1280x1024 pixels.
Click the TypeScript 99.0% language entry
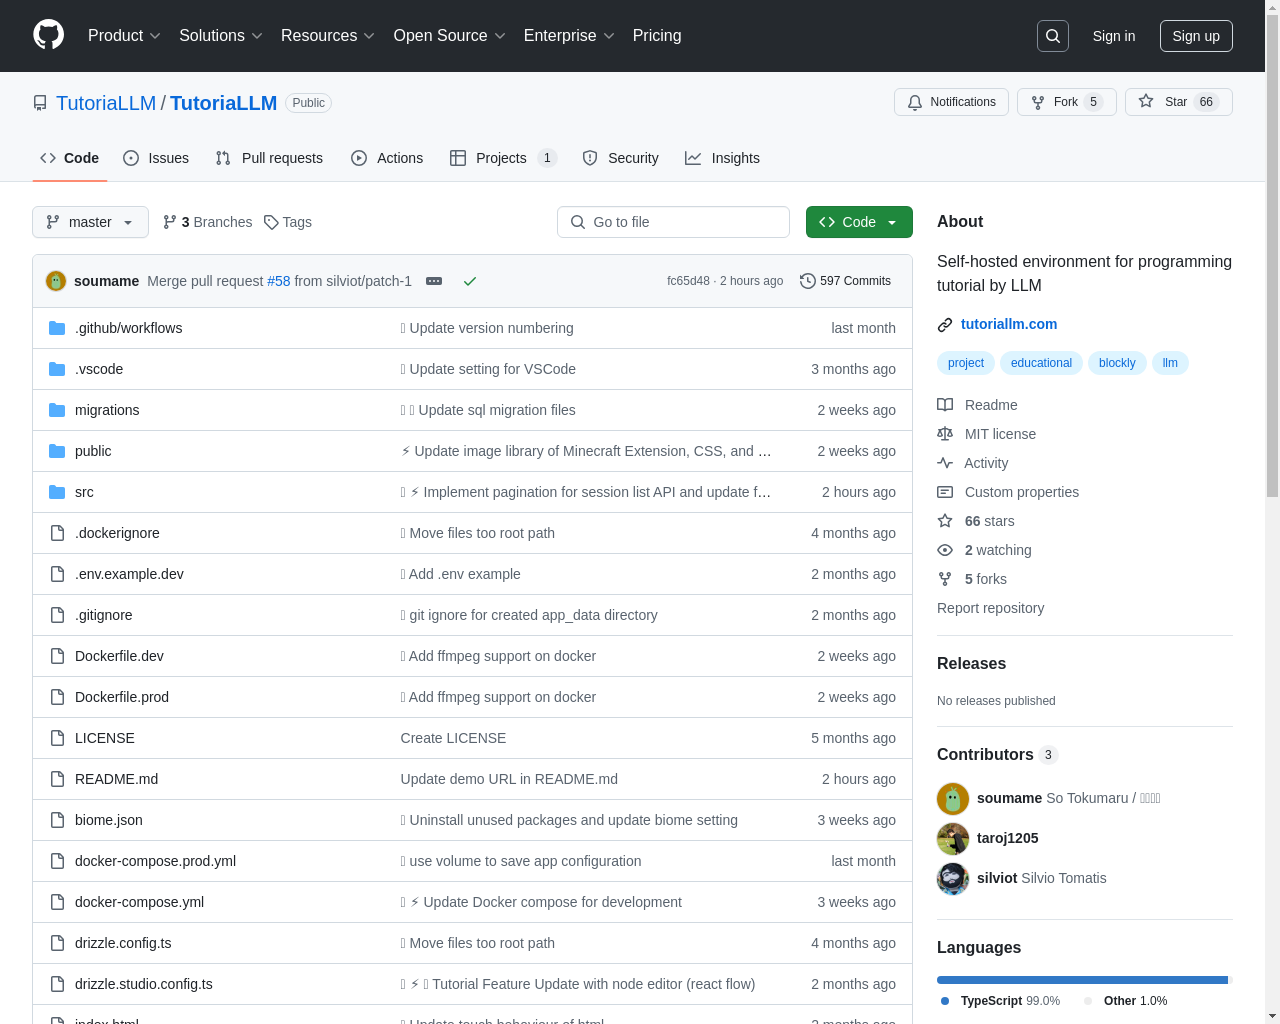1000,1001
